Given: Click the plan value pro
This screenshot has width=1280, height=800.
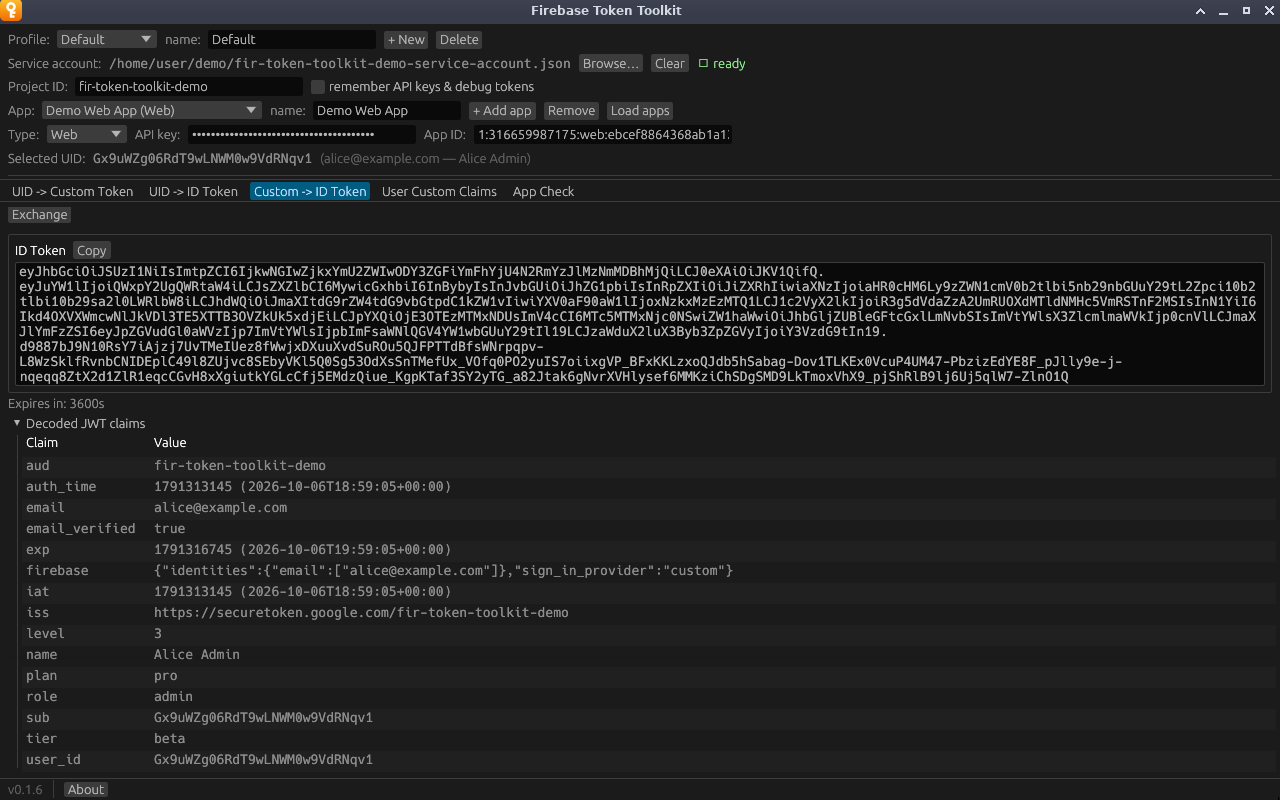Looking at the screenshot, I should coord(166,675).
